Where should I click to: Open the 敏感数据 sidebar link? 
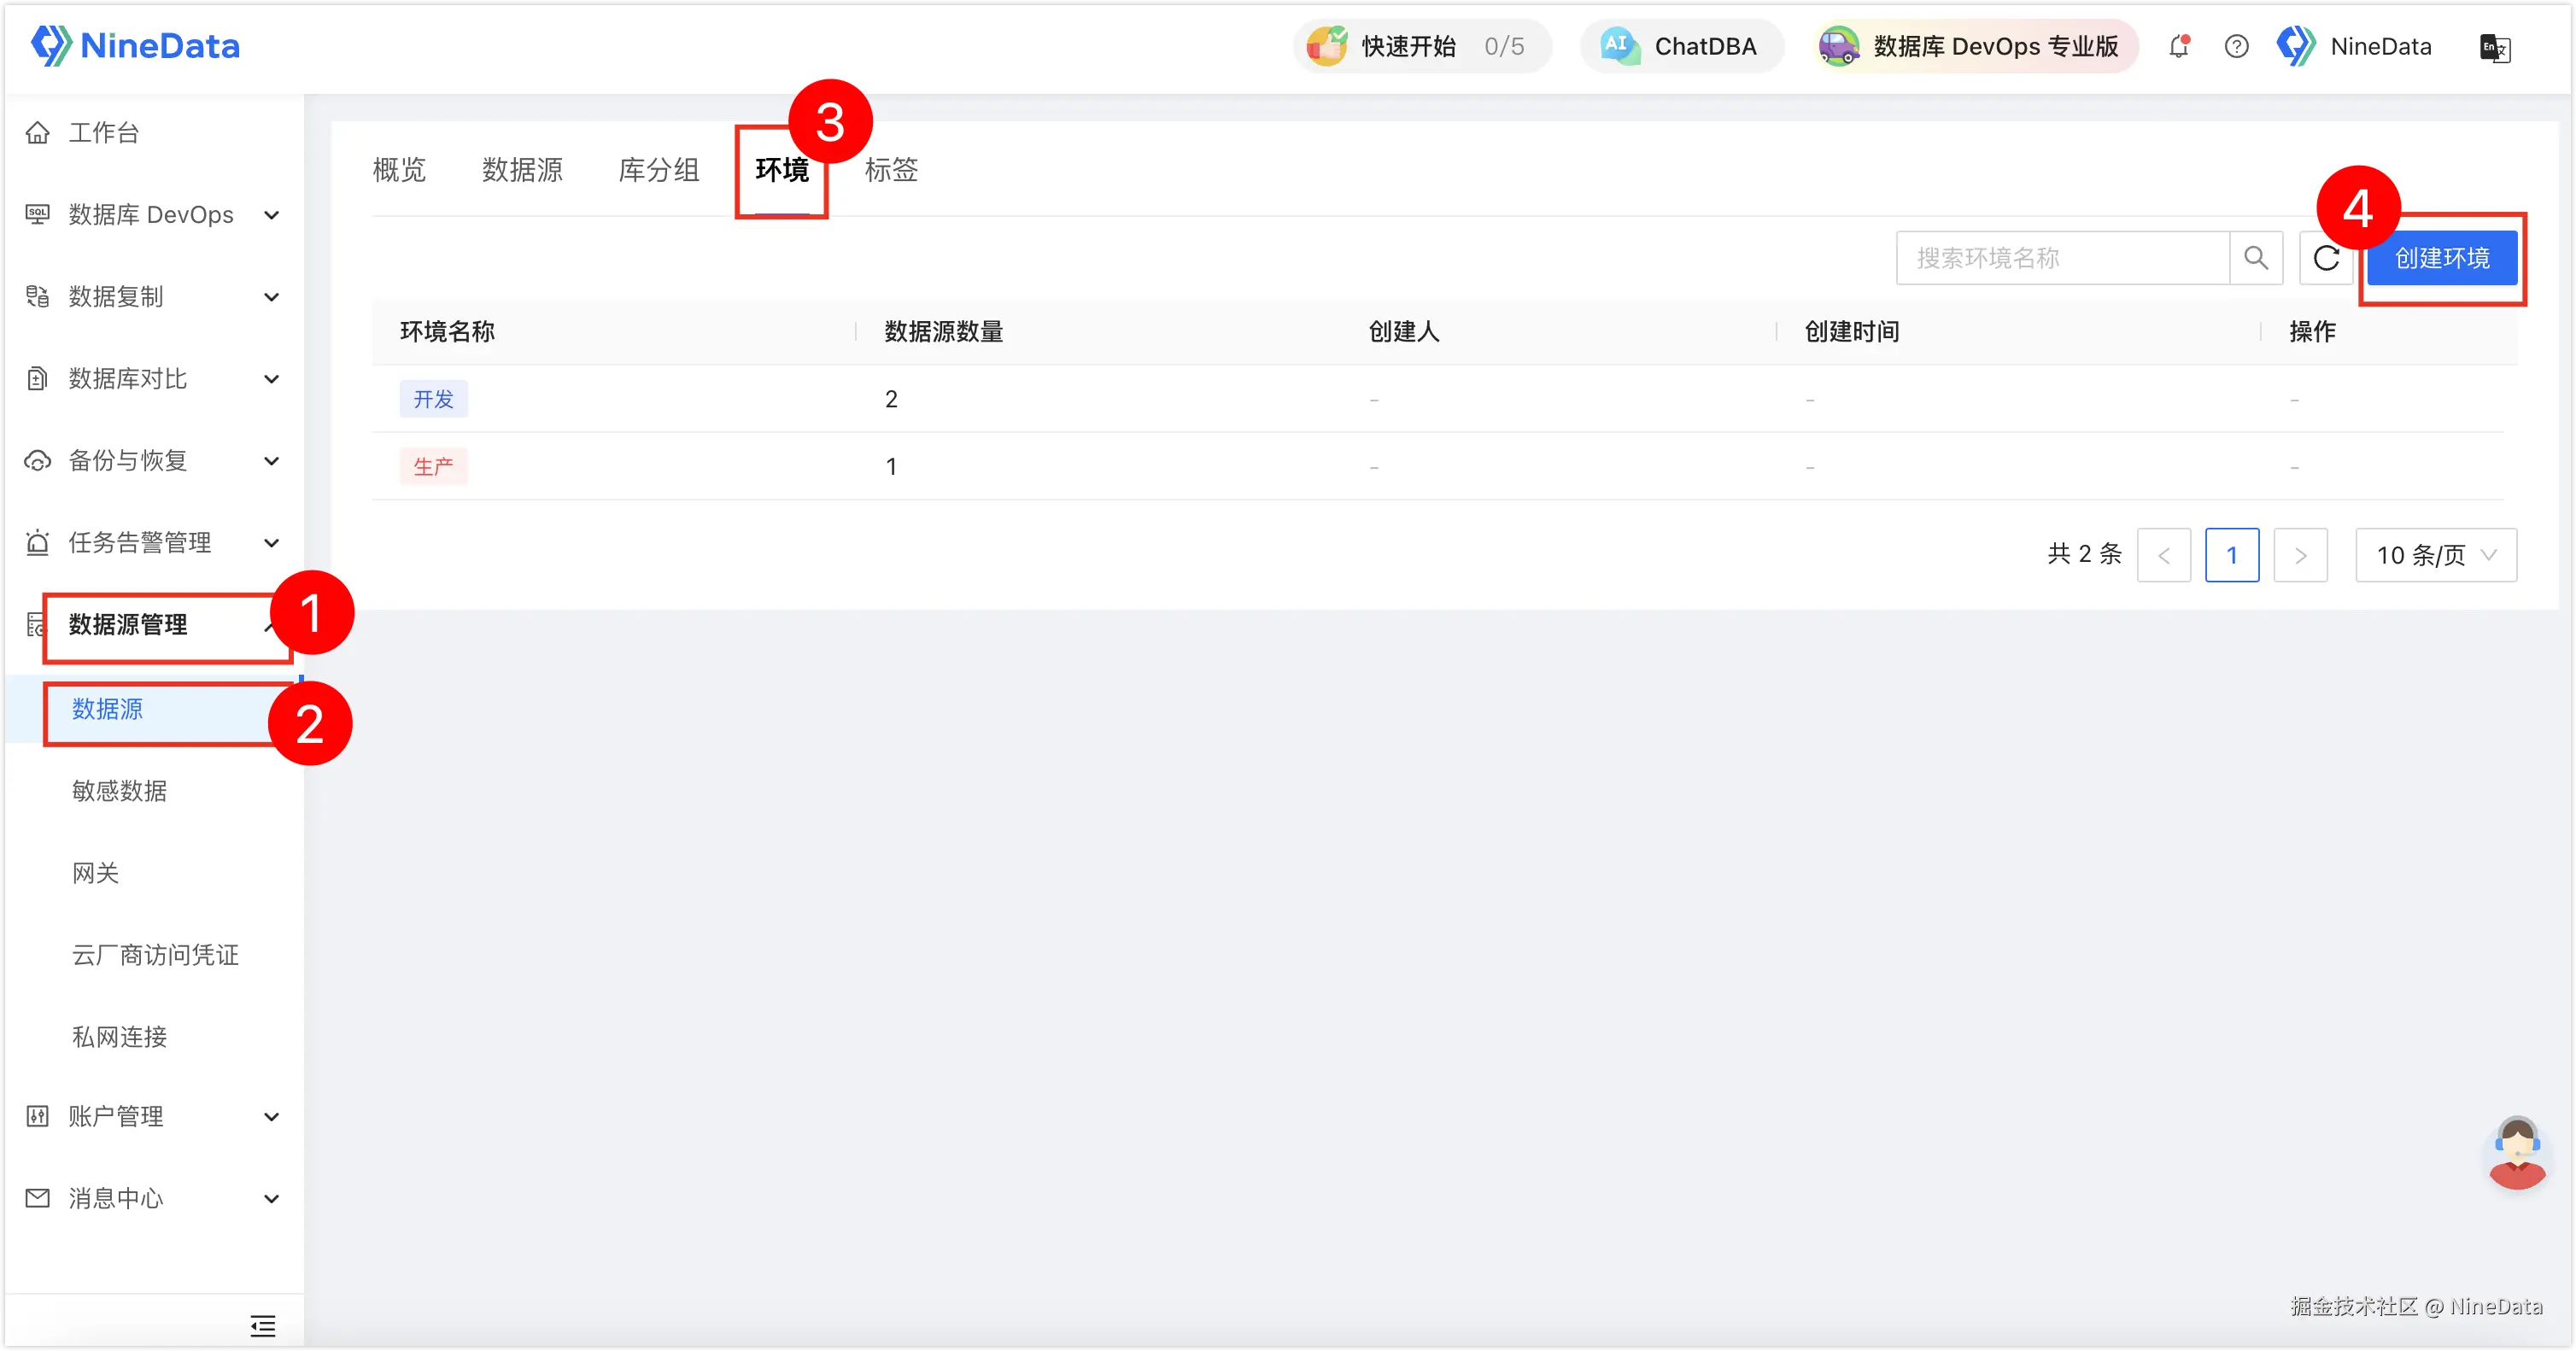click(x=119, y=791)
